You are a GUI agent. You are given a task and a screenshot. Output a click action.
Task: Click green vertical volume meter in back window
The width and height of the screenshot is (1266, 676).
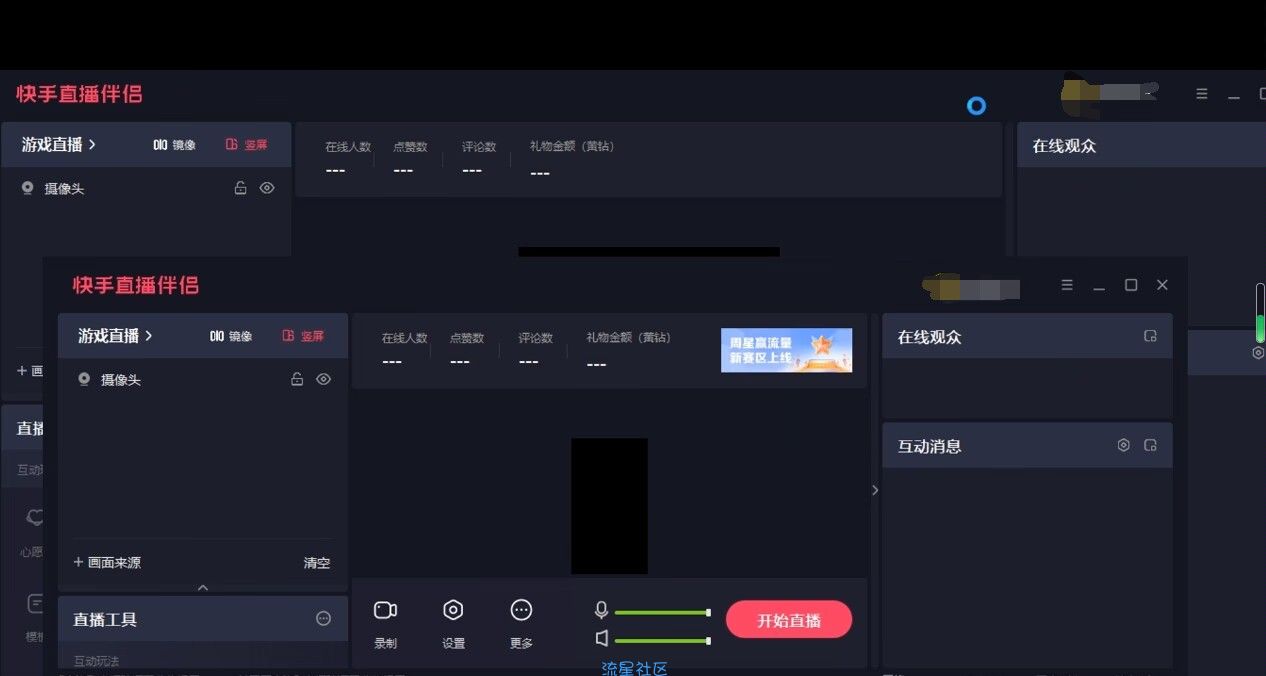click(1260, 313)
